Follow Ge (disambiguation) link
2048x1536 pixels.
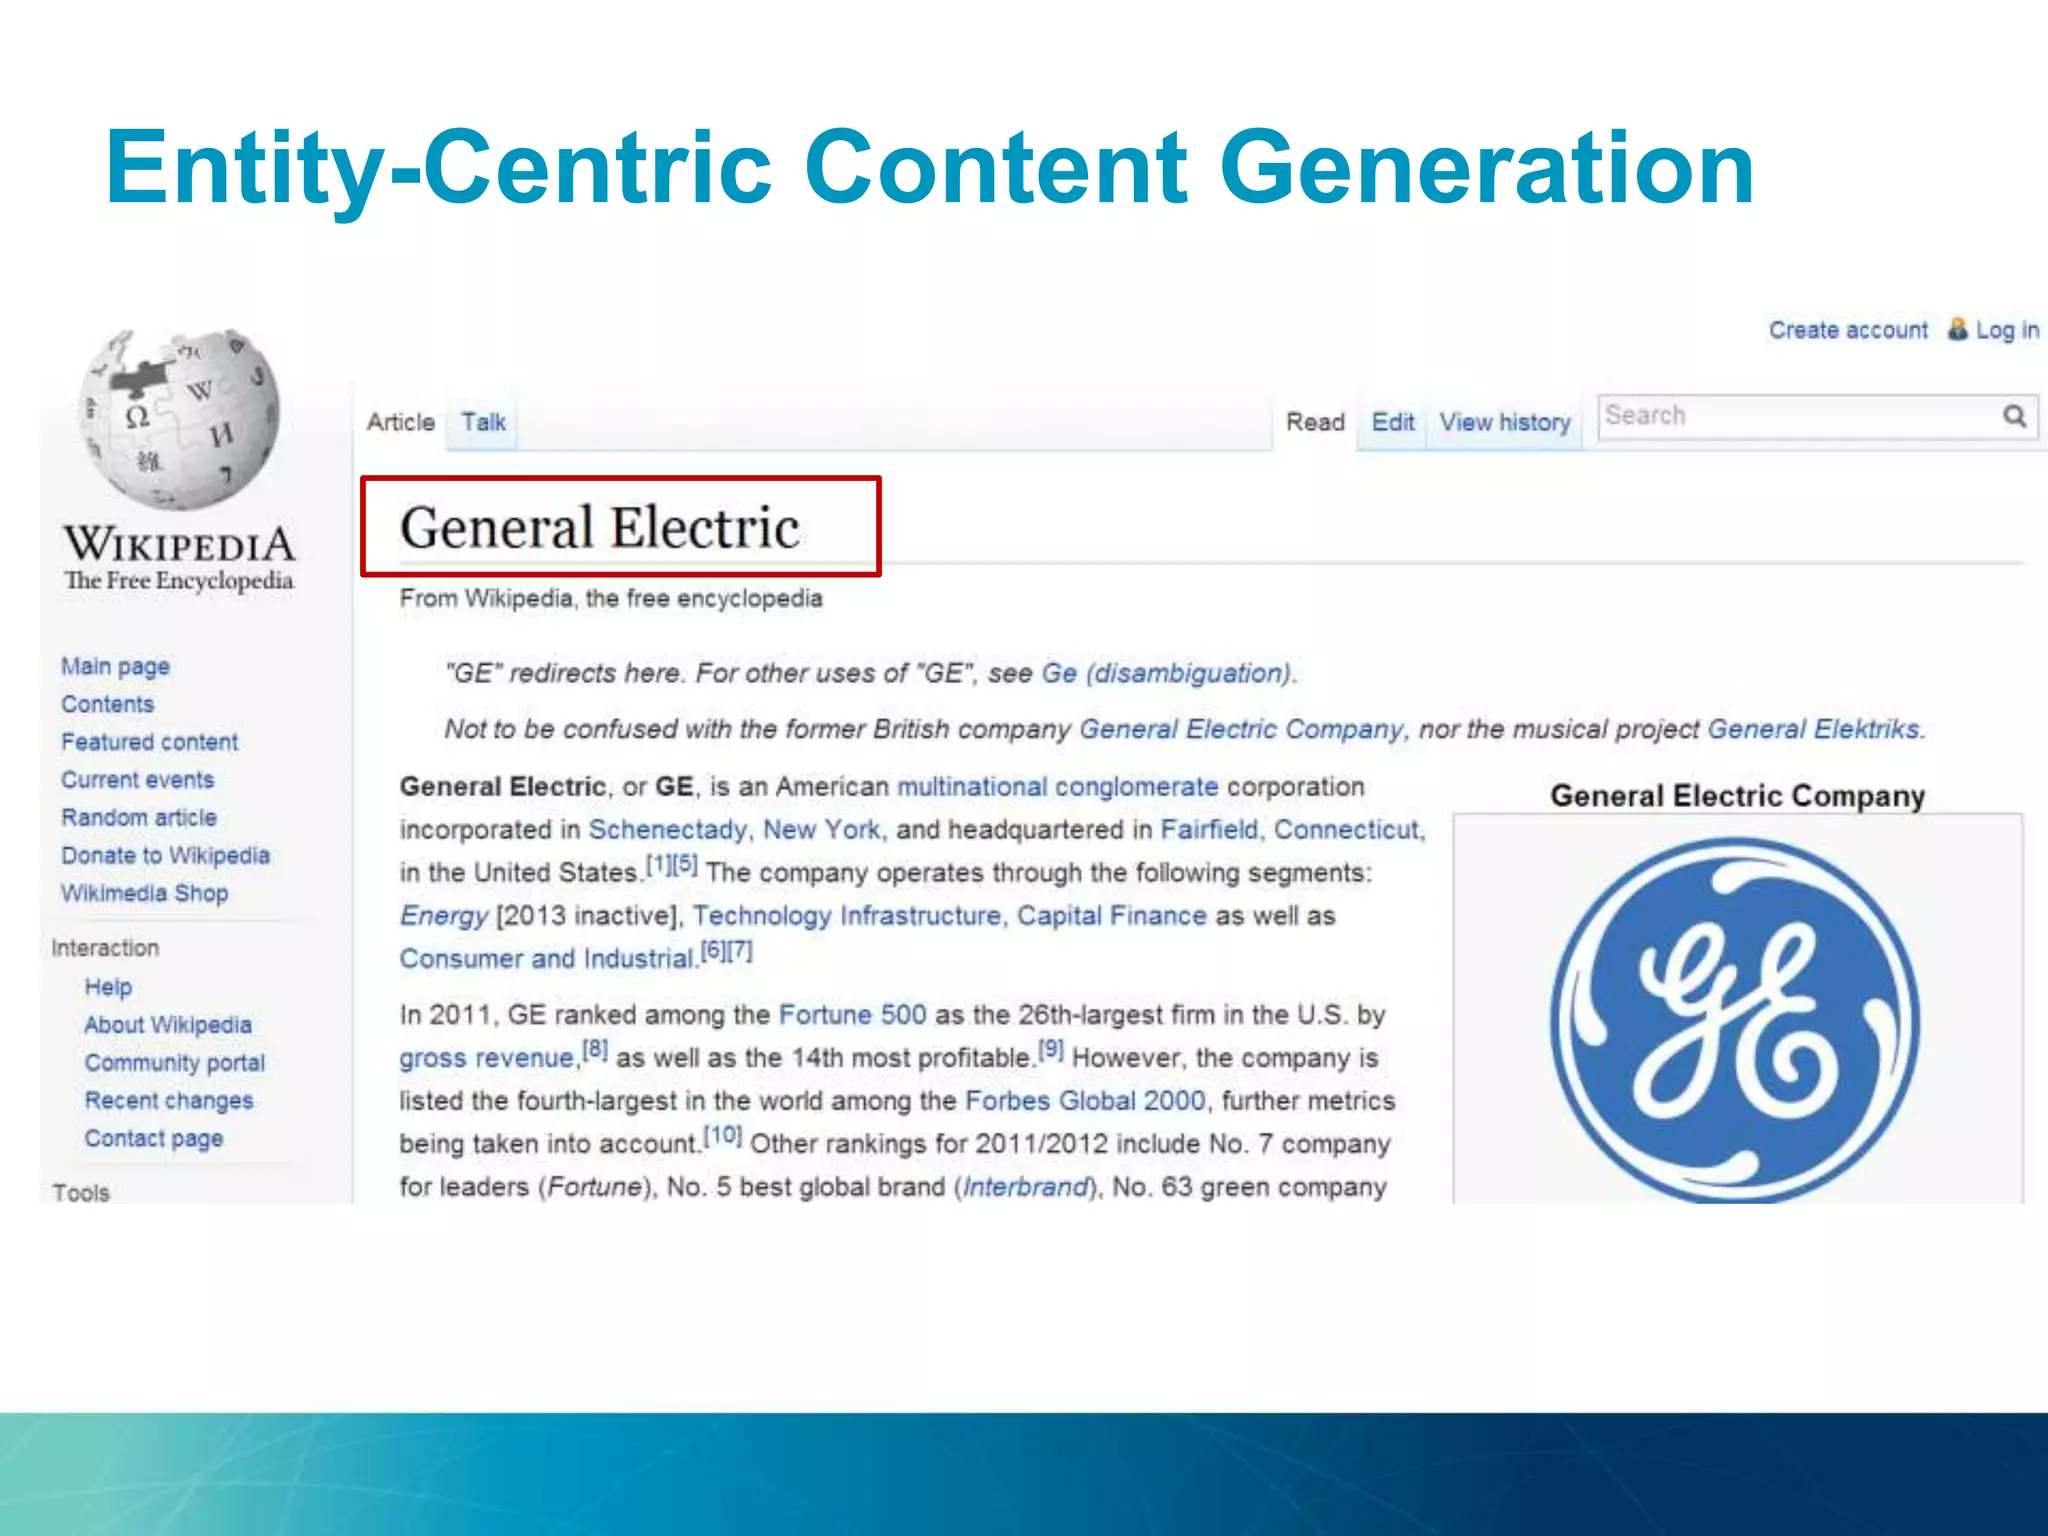[x=1167, y=673]
